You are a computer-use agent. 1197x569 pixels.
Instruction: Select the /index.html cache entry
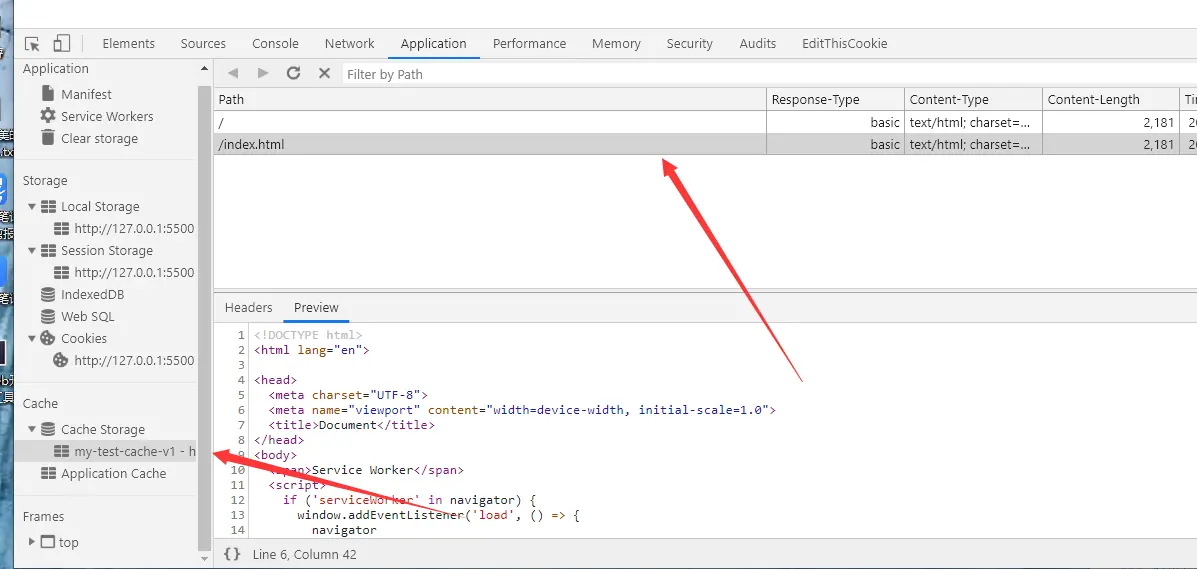click(x=705, y=144)
